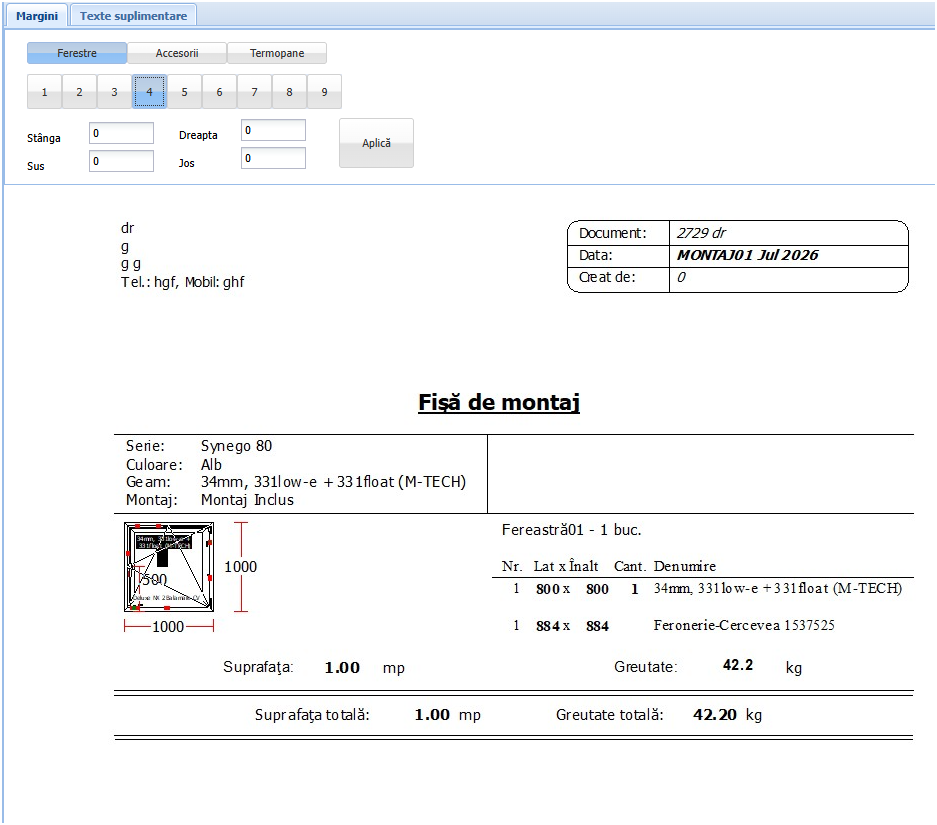
Task: Focus the Sus margin input field
Action: pos(121,161)
